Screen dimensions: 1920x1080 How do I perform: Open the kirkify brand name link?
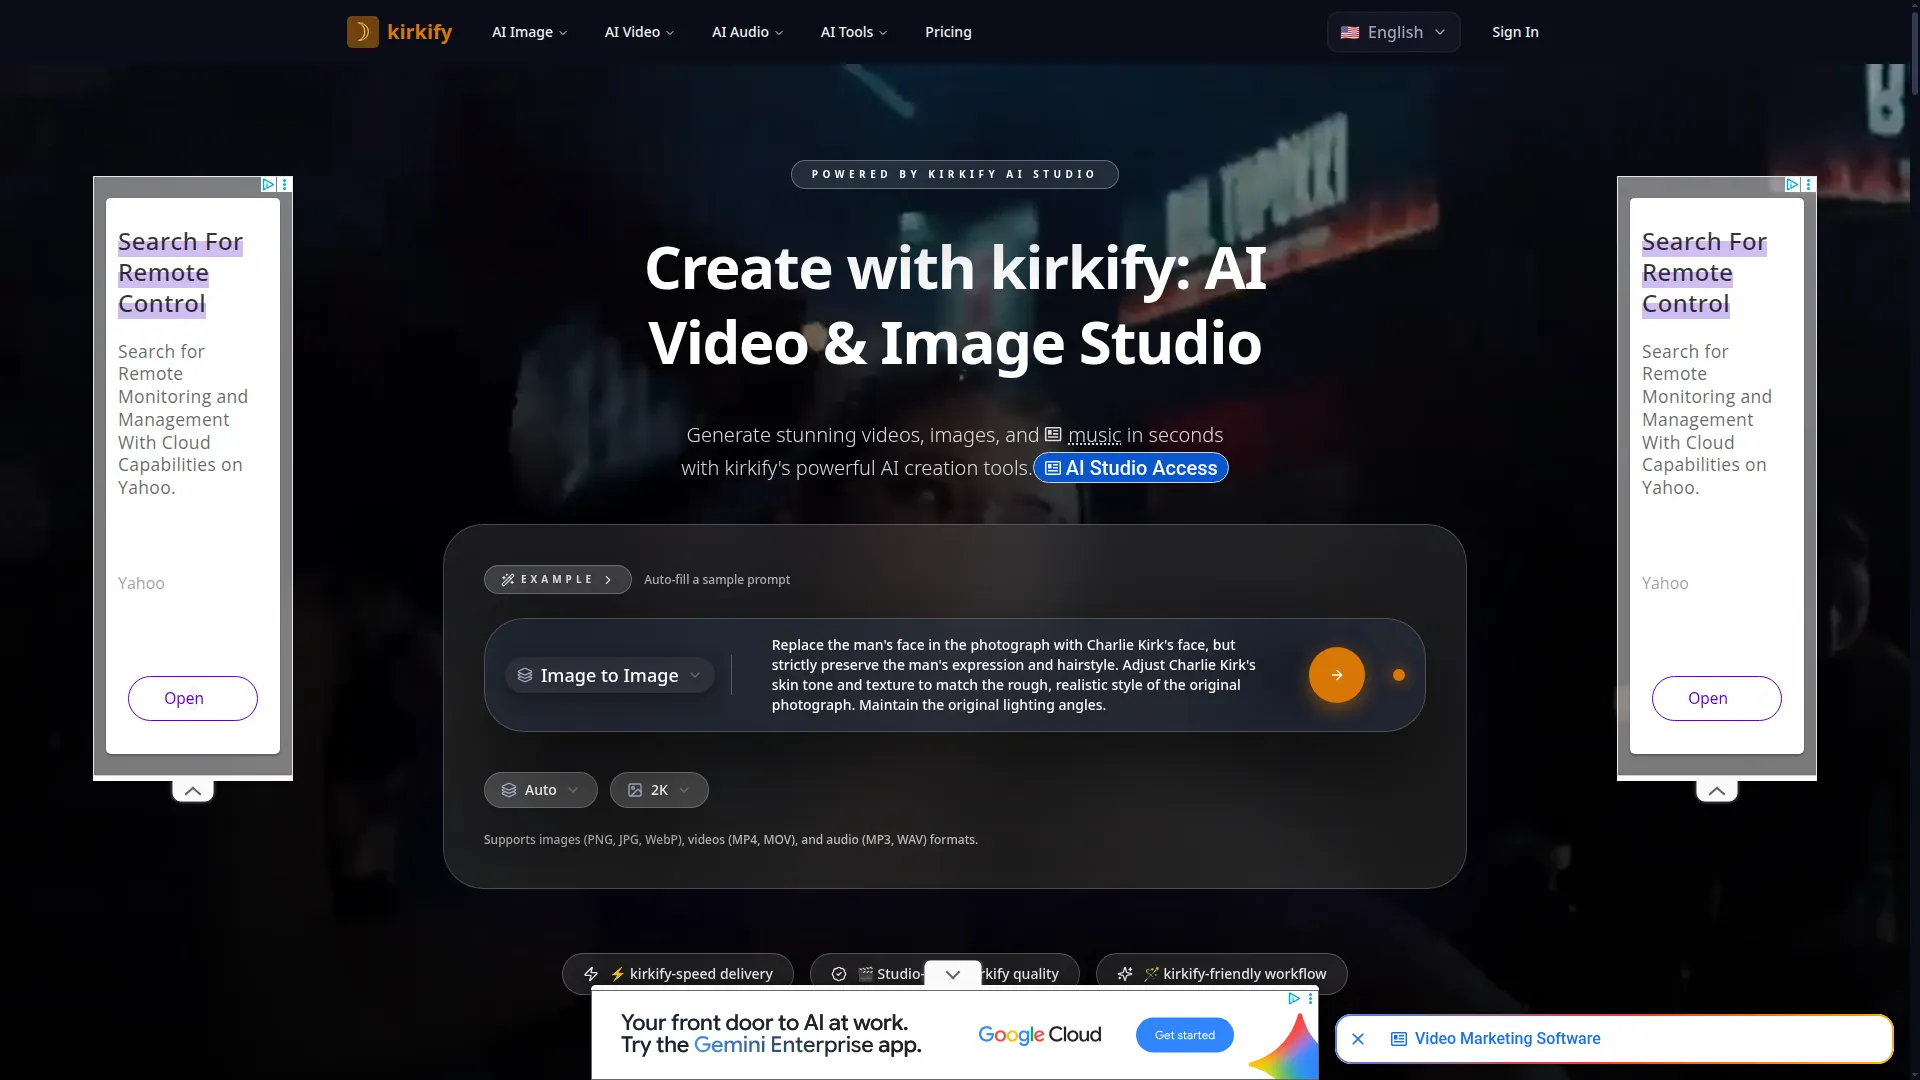[419, 32]
